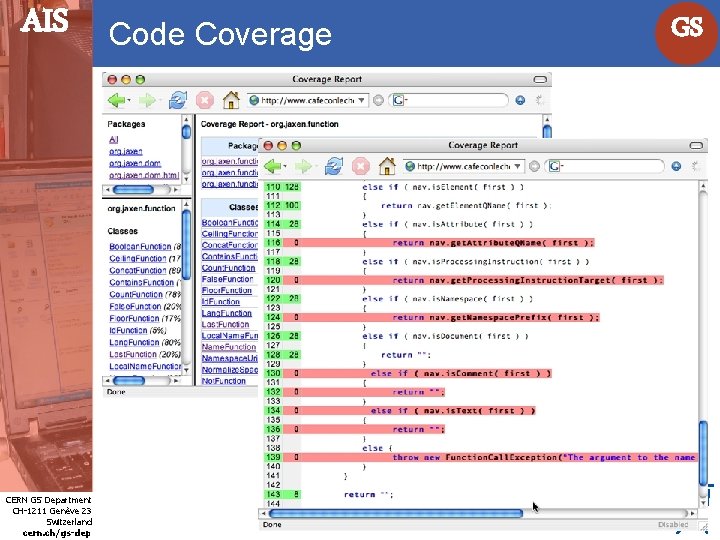Click the line 110 hit count 128

[x=292, y=187]
